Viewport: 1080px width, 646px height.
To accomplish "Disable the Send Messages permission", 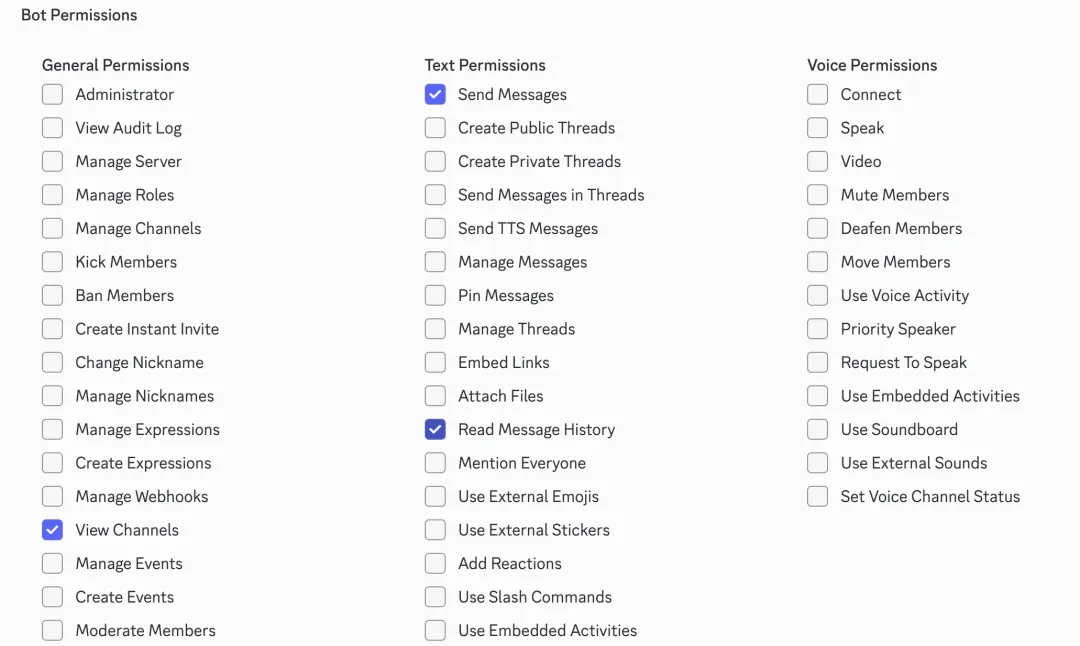I will click(435, 94).
